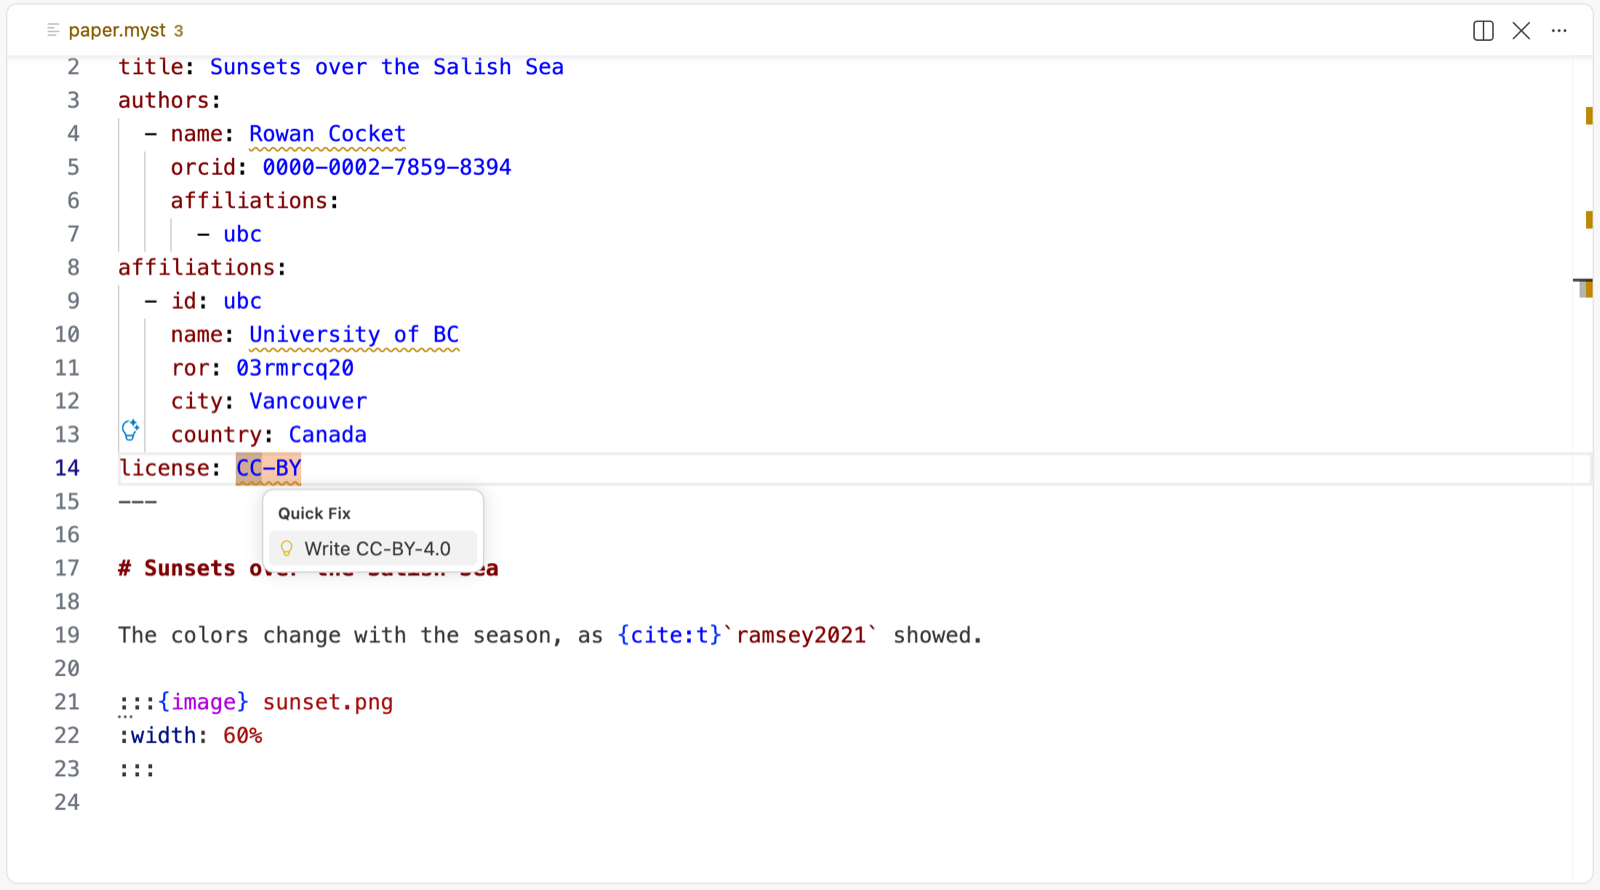Click University of BC affiliation name
The image size is (1600, 890).
(x=354, y=334)
